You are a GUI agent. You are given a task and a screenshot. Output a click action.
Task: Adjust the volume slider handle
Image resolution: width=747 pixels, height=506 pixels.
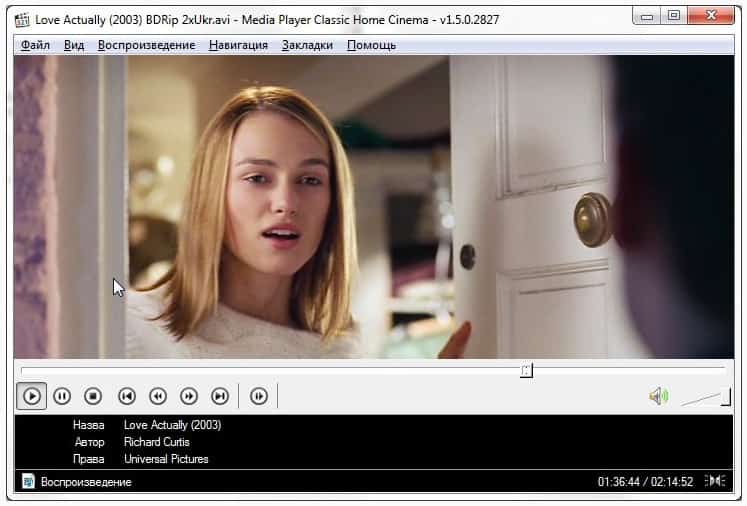[726, 397]
